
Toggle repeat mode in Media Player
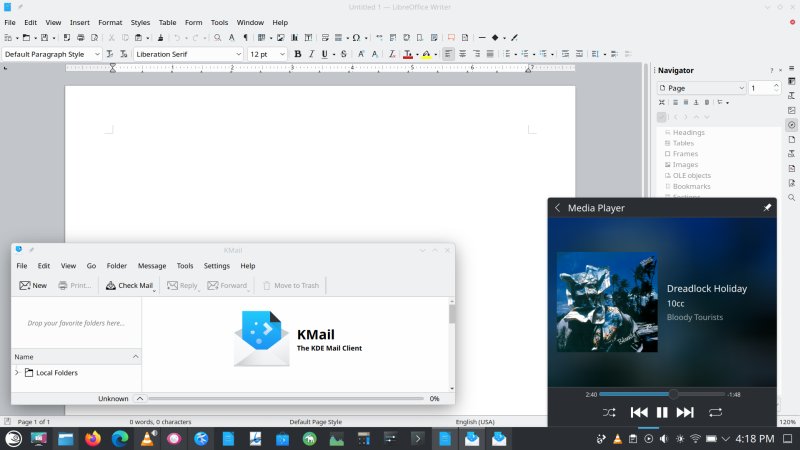point(715,412)
